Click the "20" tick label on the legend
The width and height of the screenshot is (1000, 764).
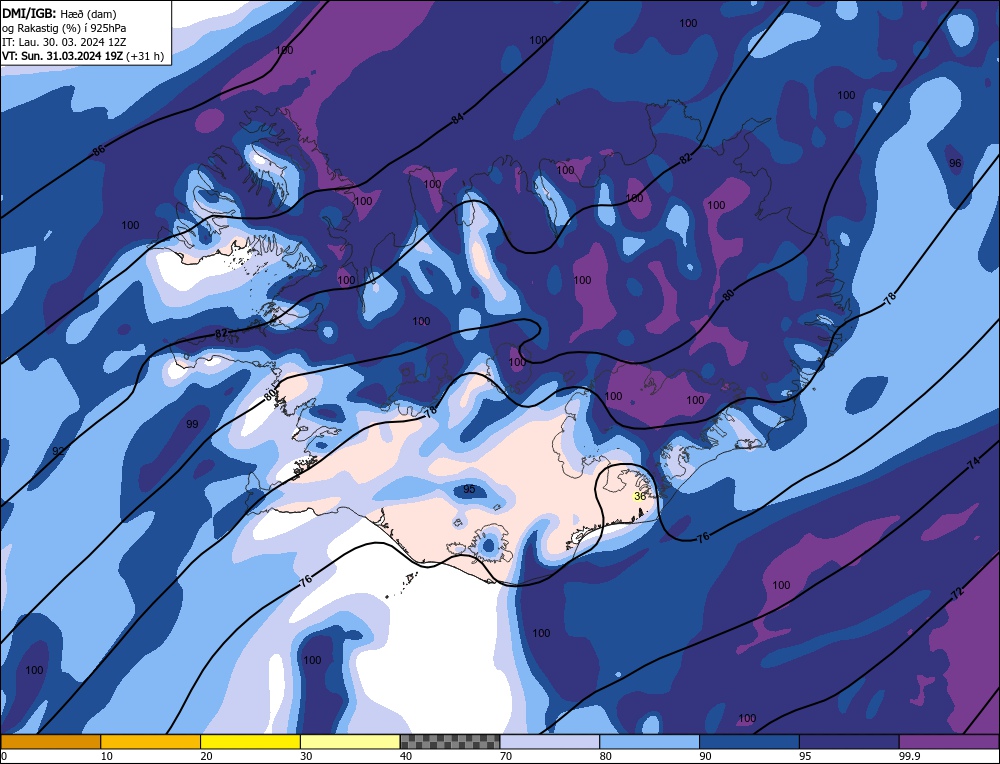[207, 756]
